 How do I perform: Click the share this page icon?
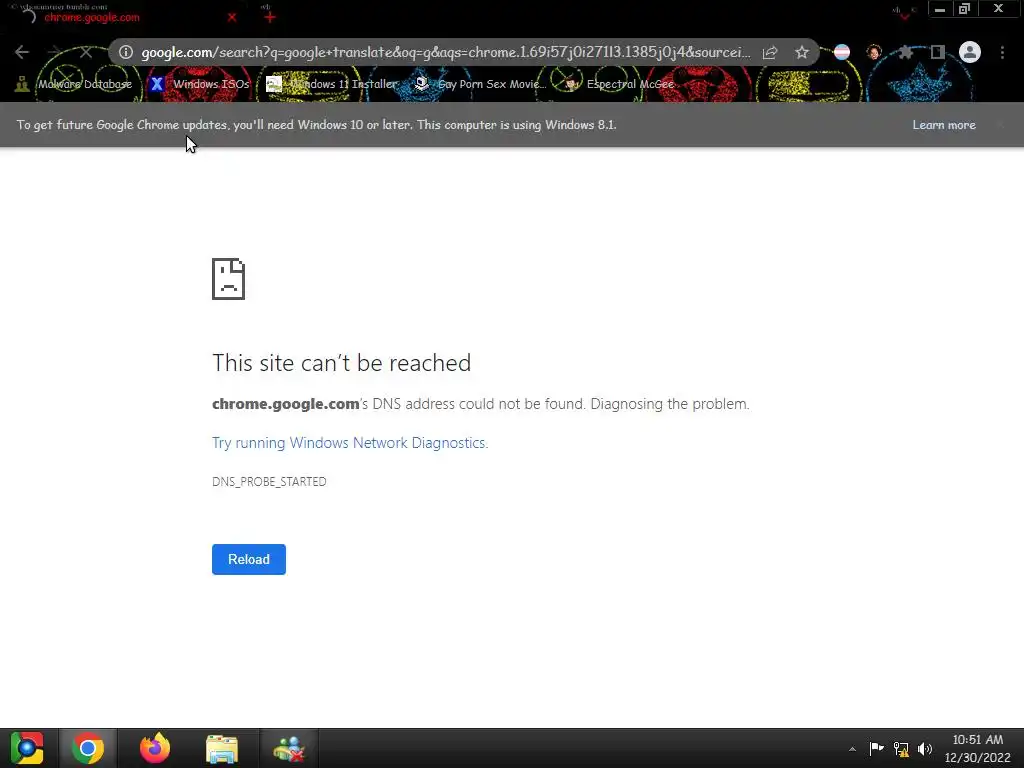coord(770,52)
